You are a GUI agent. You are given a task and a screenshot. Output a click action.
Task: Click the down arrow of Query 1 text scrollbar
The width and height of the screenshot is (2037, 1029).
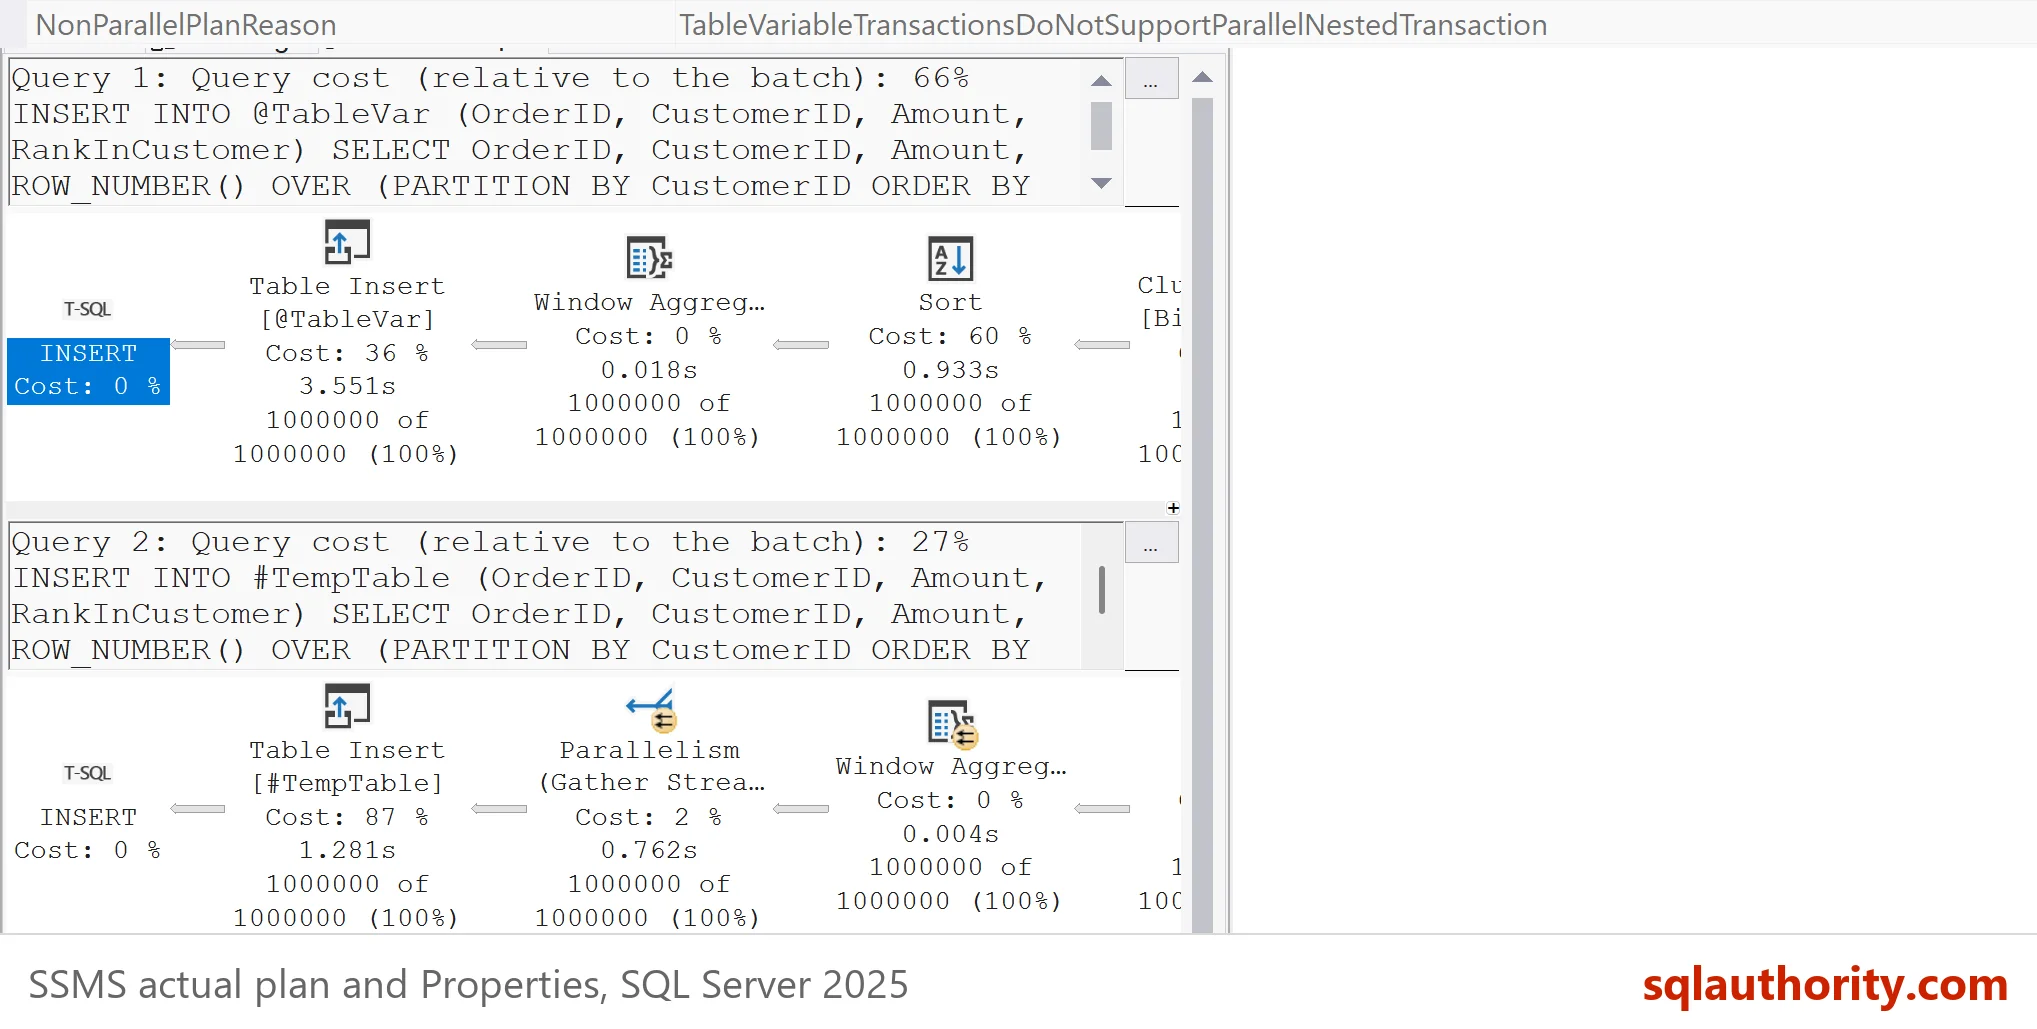click(1101, 183)
